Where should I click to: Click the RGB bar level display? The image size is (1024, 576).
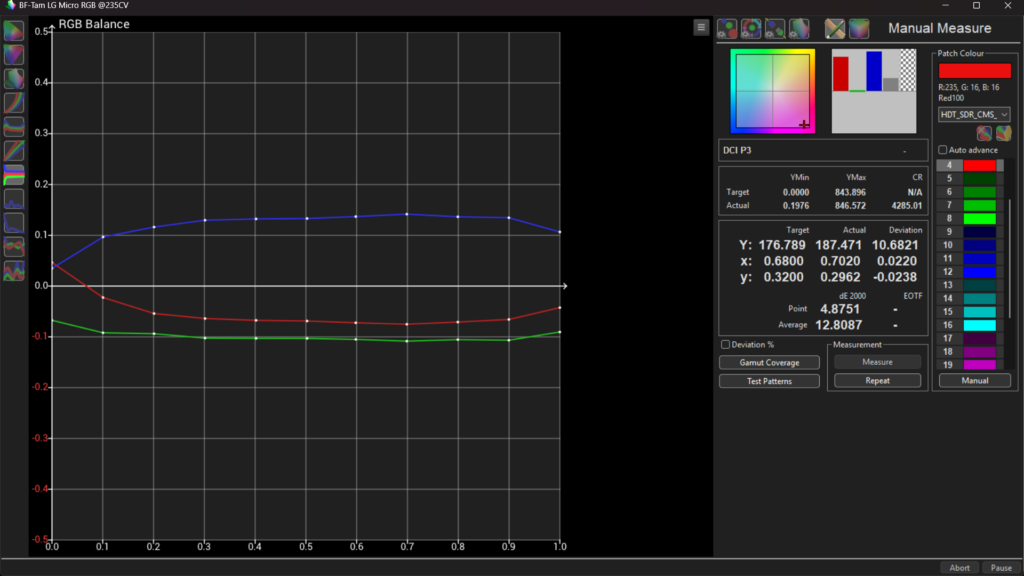pos(874,91)
